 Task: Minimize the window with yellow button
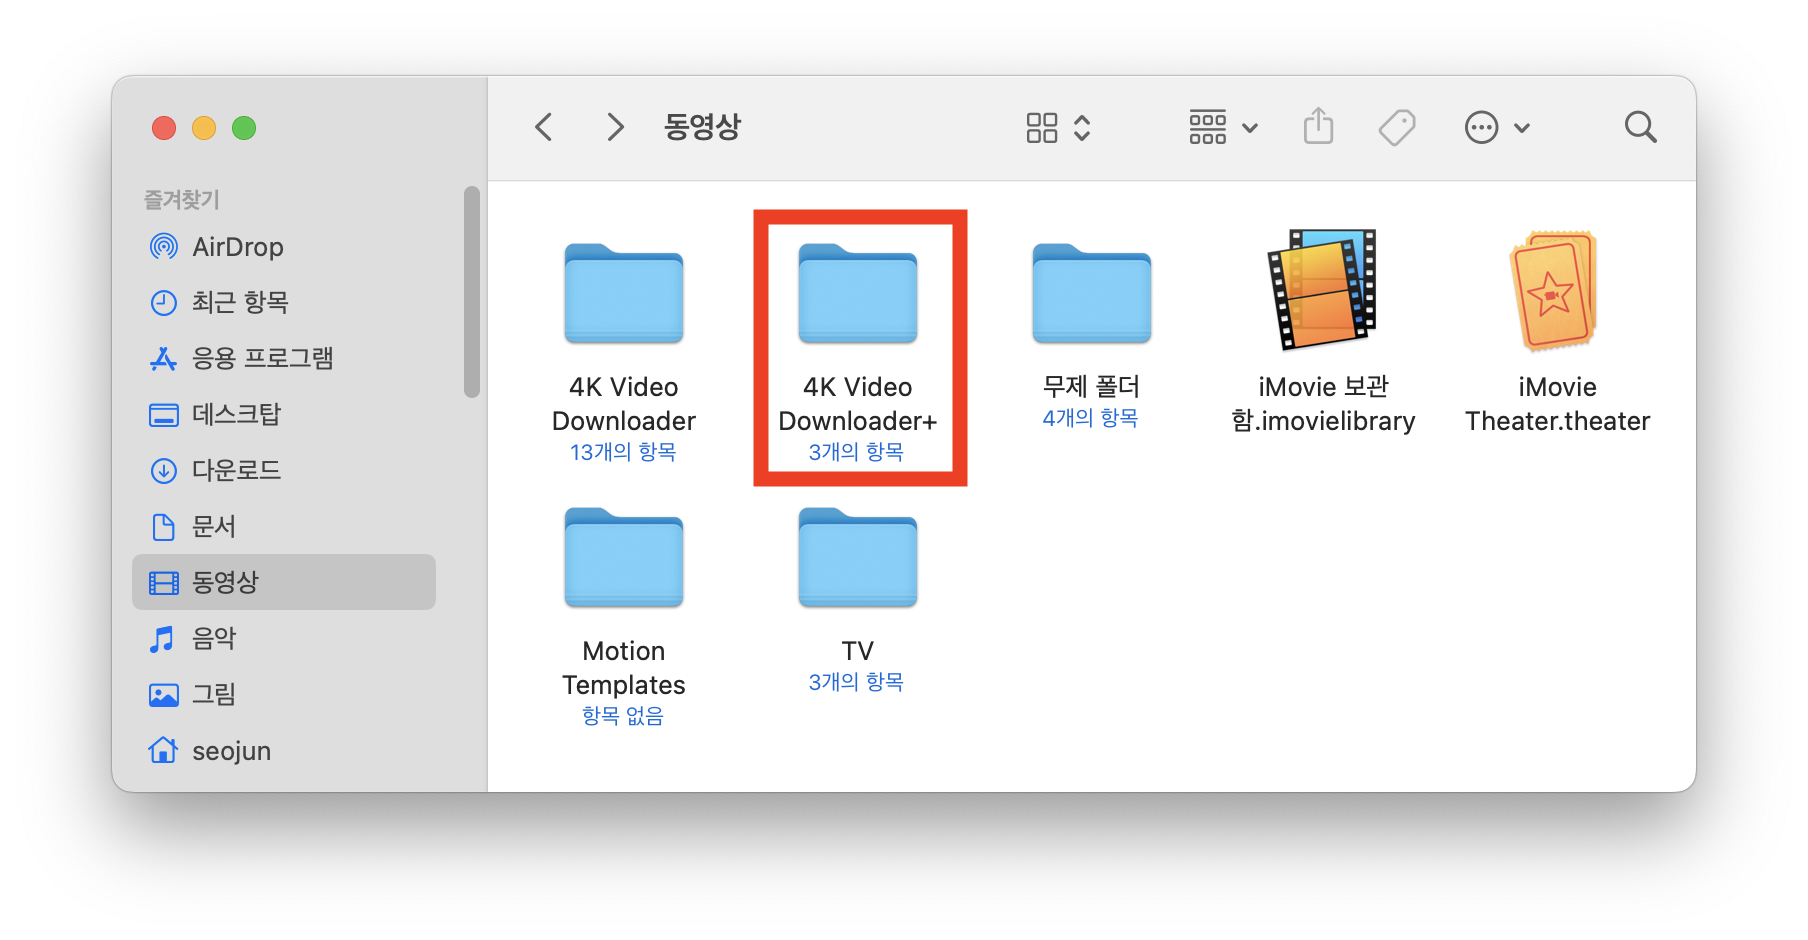pyautogui.click(x=204, y=128)
